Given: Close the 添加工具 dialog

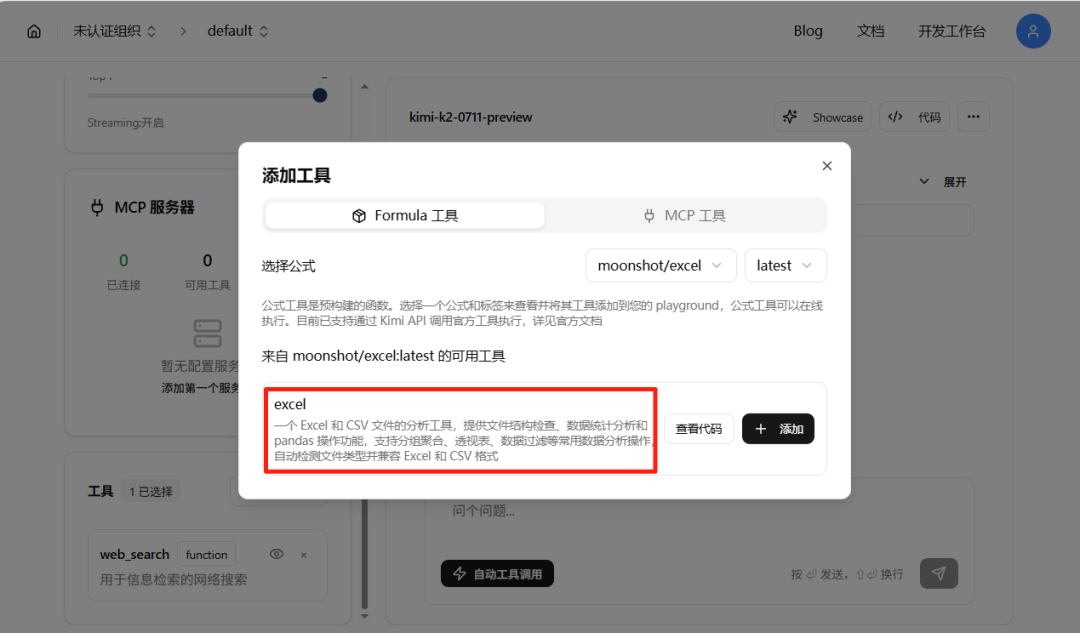Looking at the screenshot, I should [x=827, y=166].
